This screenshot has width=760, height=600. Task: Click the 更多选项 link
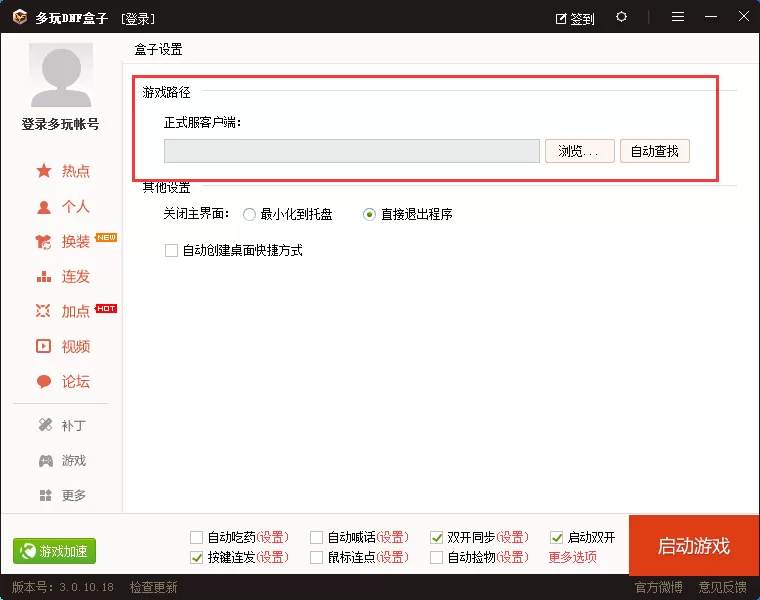(x=572, y=557)
